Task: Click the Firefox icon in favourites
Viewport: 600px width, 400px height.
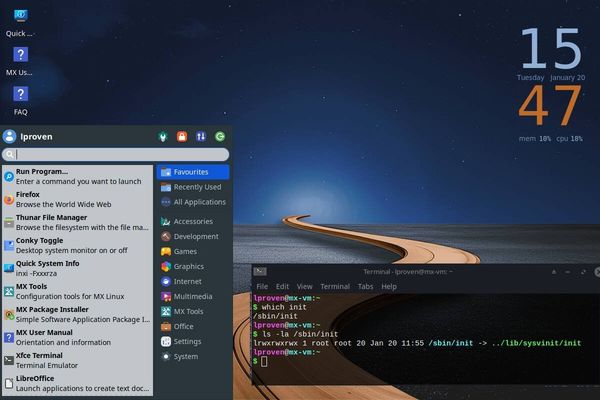Action: coord(9,199)
